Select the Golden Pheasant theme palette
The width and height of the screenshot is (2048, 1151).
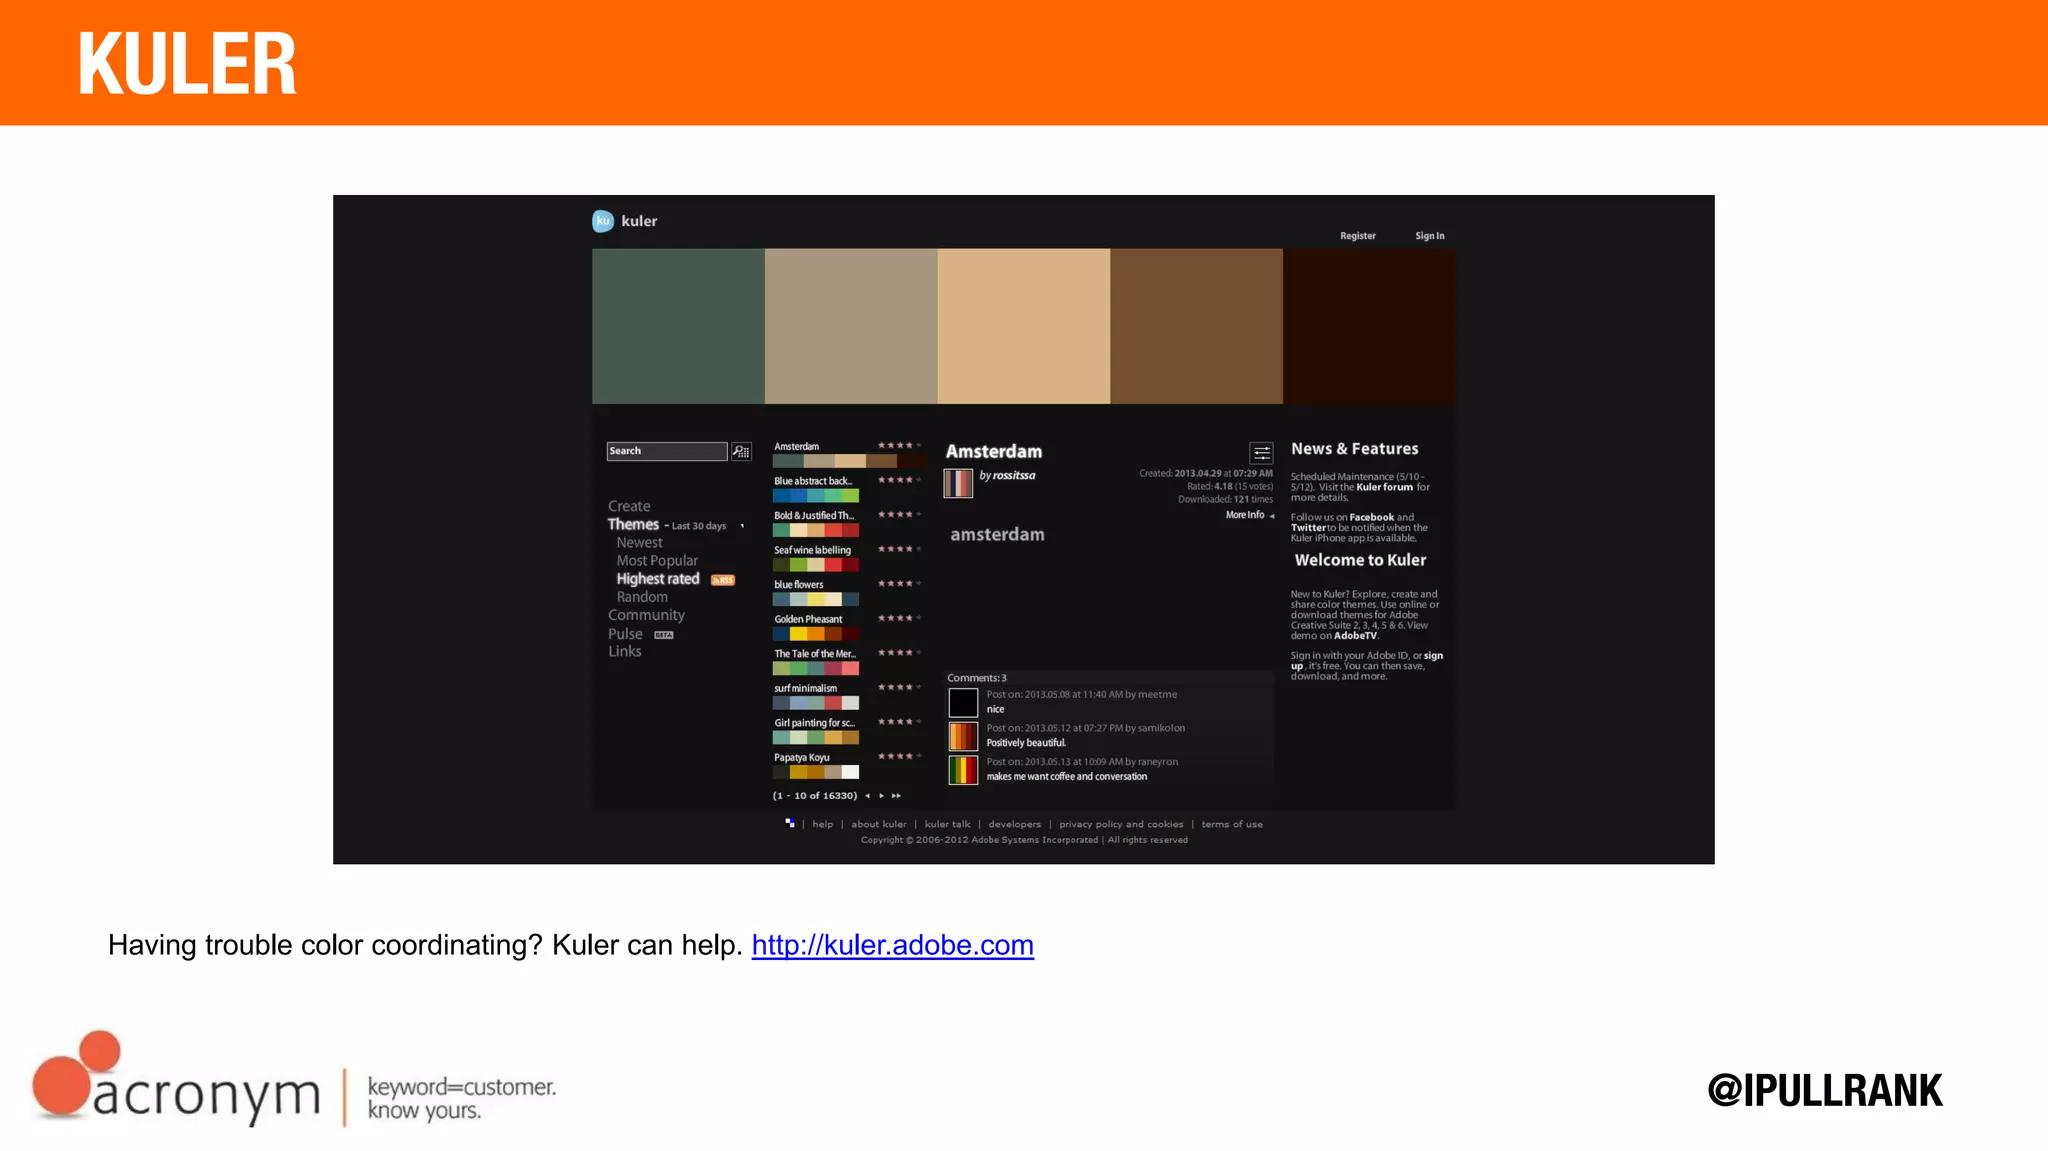coord(816,634)
